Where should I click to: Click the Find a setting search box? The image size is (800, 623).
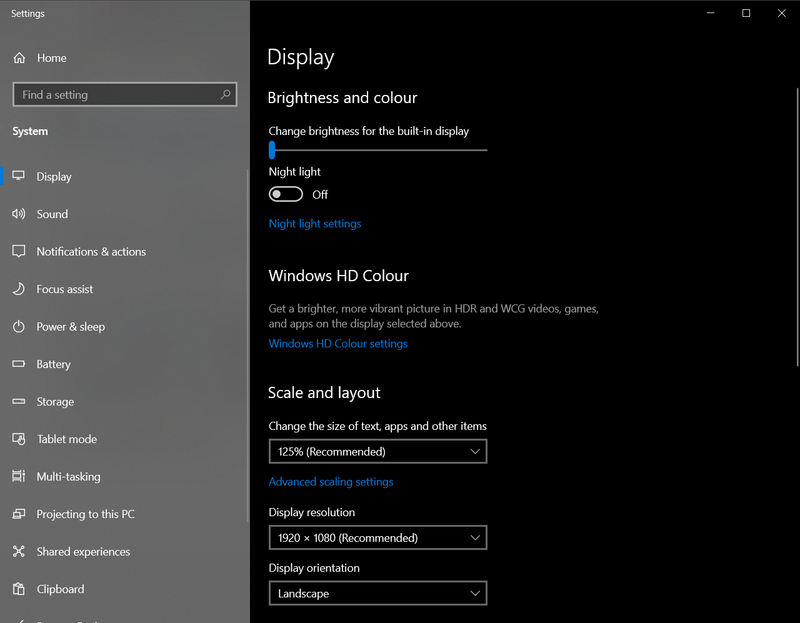point(115,95)
